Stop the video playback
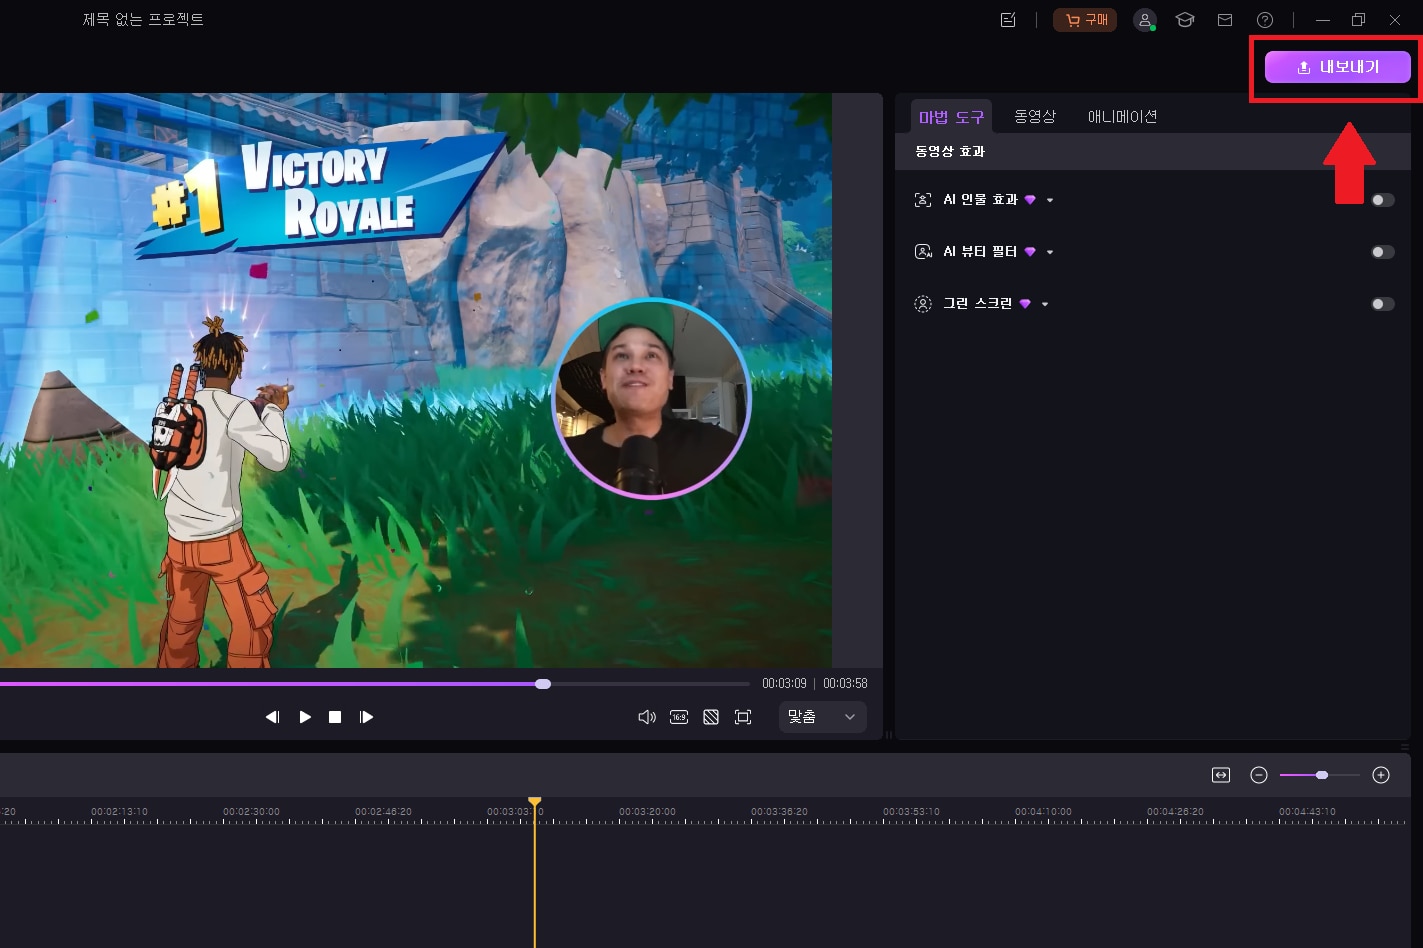Screen dimensions: 1423x948 pyautogui.click(x=335, y=717)
